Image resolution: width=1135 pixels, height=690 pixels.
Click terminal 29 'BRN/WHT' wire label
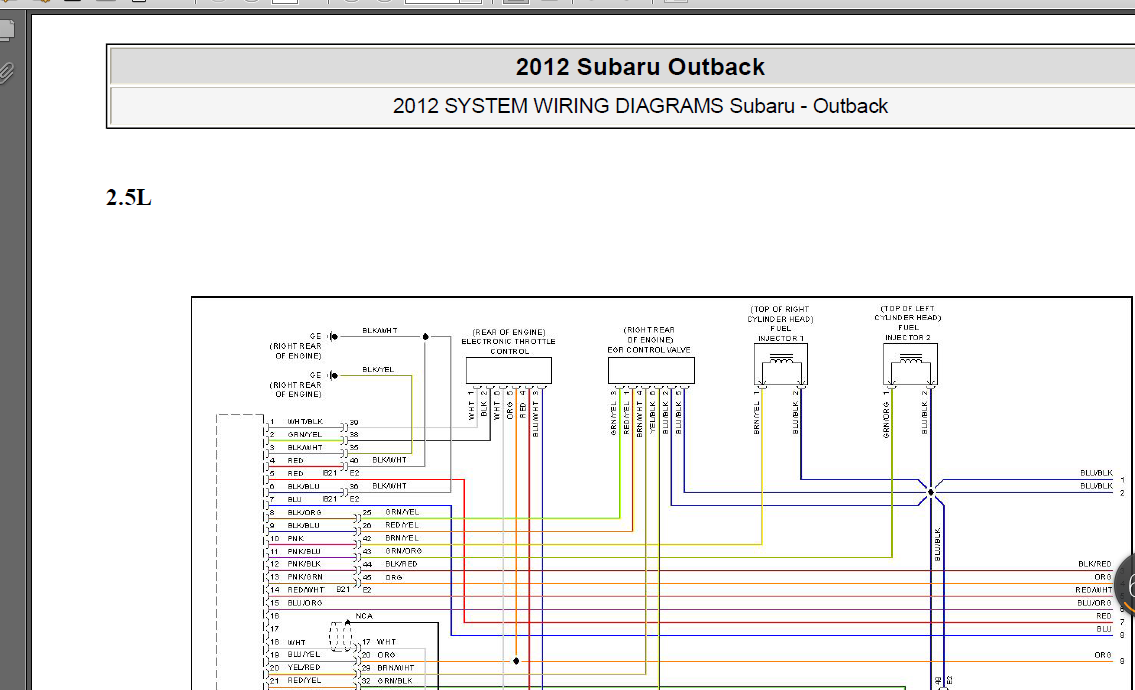[395, 668]
